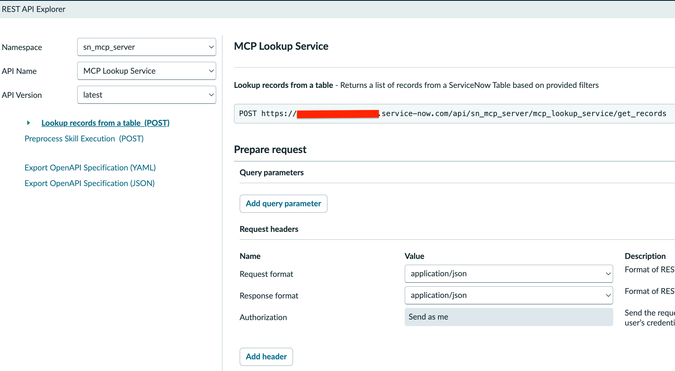
Task: Click the Authorization row label
Action: pos(263,317)
